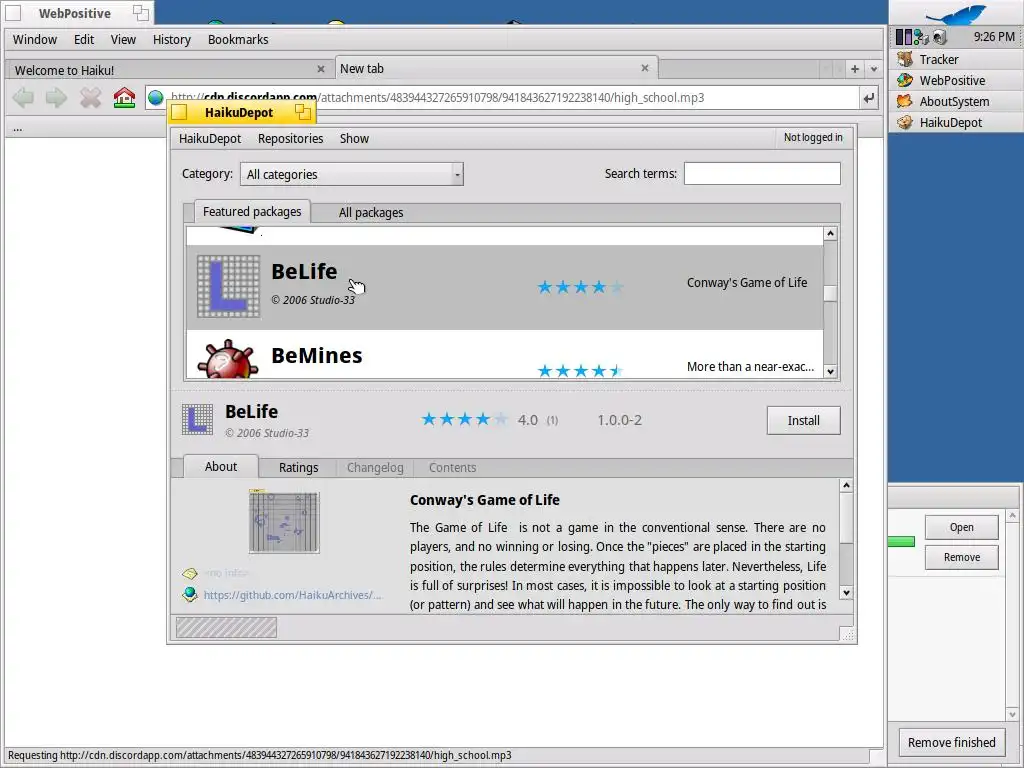This screenshot has width=1024, height=768.
Task: Click the Haiku leaf menu in Deskbar
Action: (955, 13)
